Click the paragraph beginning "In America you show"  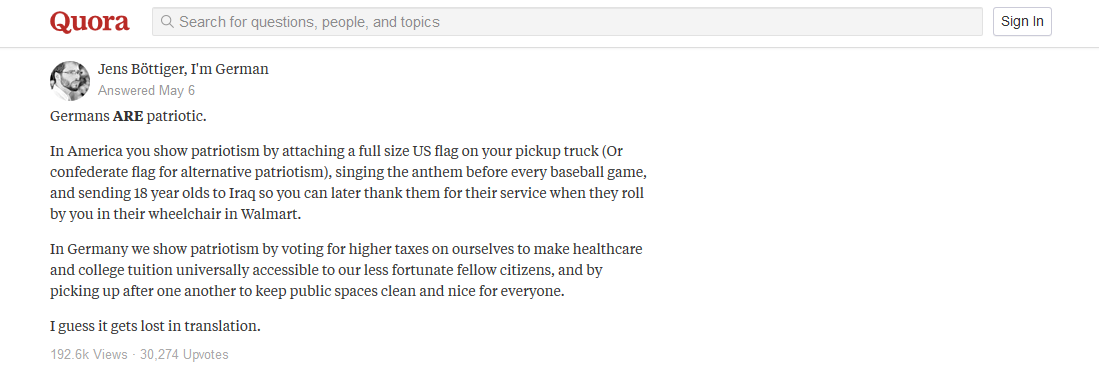(x=353, y=183)
